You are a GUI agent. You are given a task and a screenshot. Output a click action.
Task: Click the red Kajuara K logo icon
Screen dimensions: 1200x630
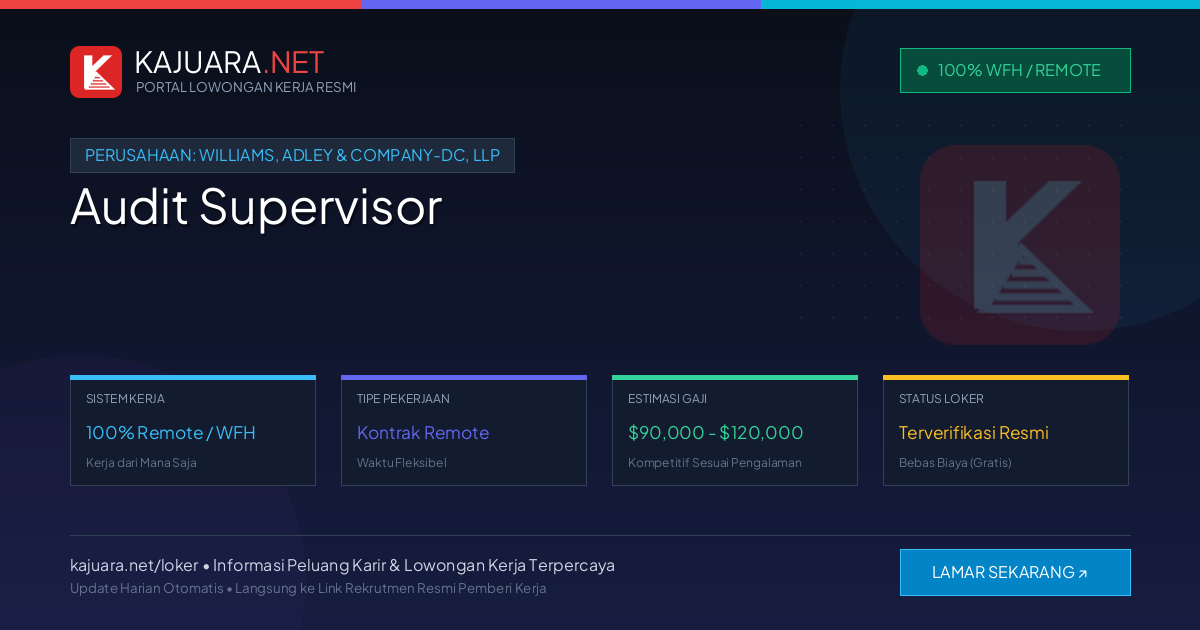tap(96, 72)
